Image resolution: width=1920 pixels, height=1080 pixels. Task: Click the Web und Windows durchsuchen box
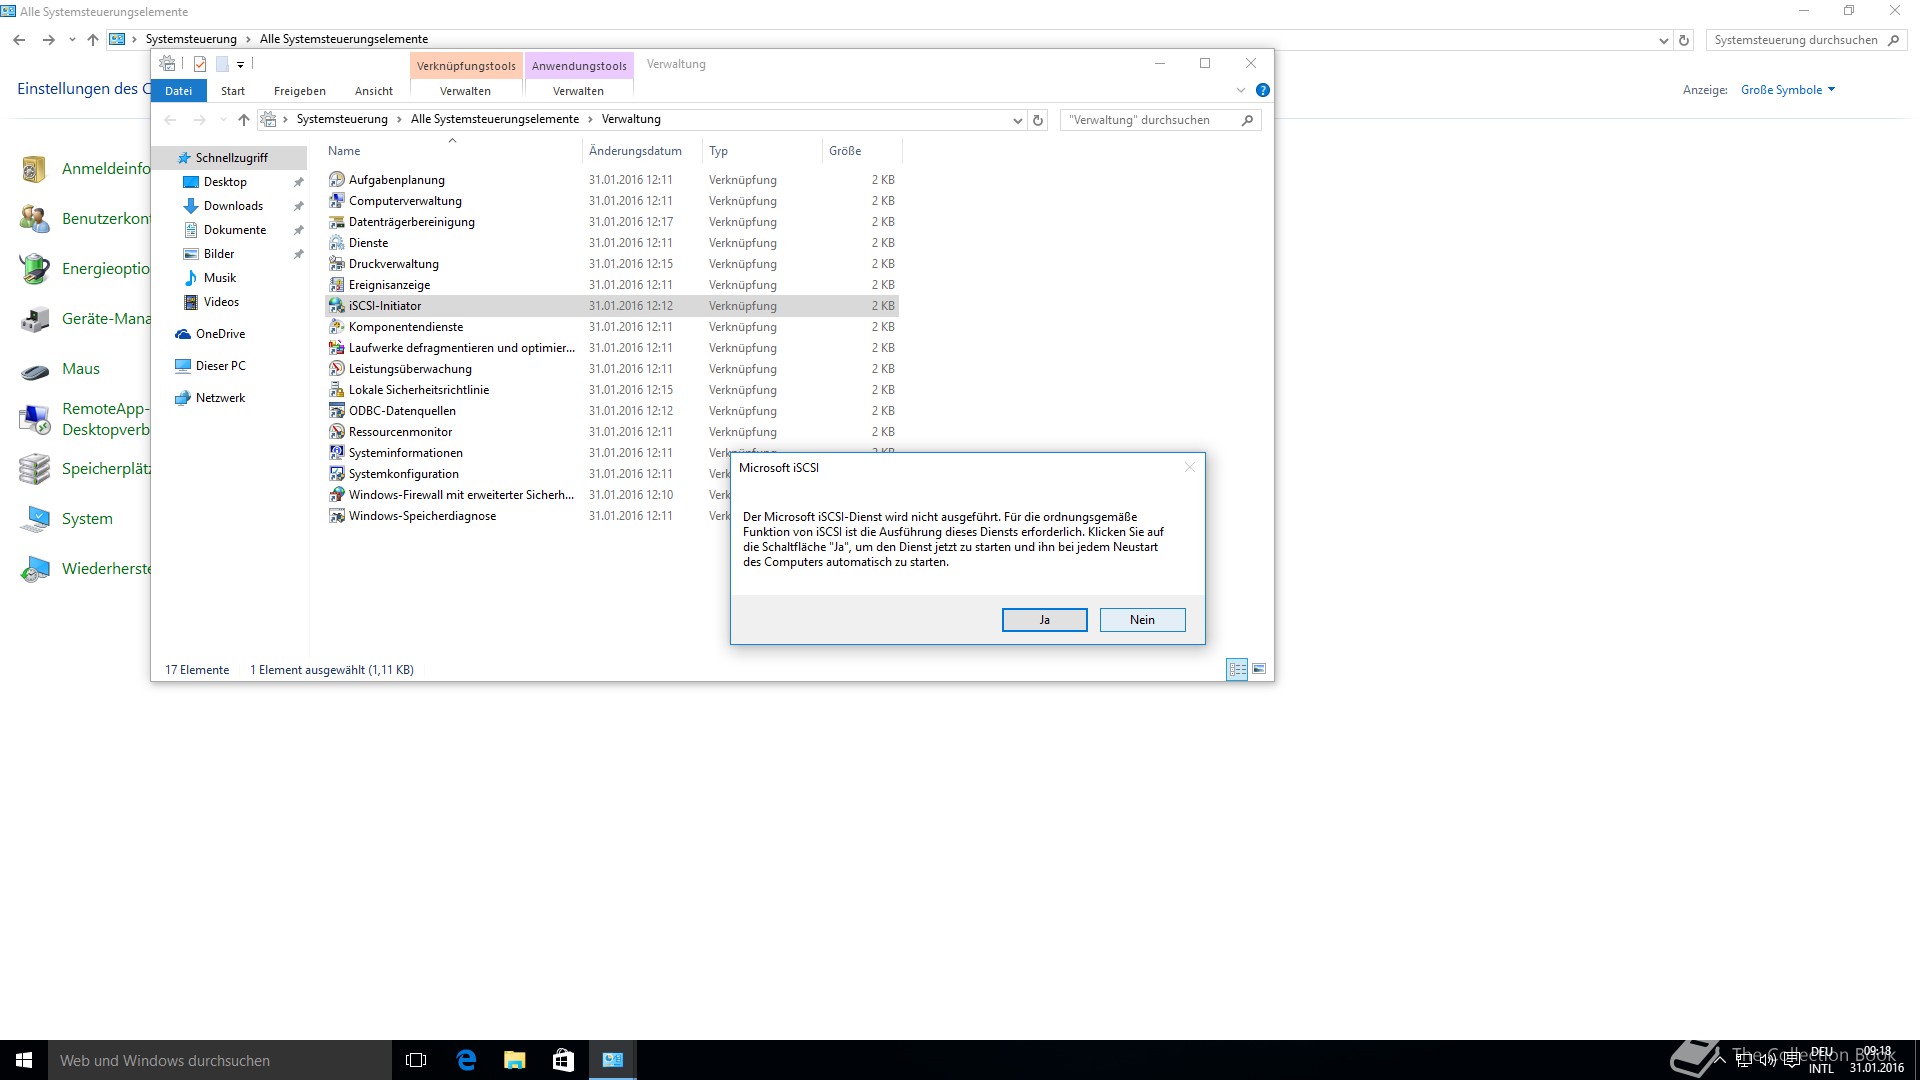pyautogui.click(x=220, y=1060)
